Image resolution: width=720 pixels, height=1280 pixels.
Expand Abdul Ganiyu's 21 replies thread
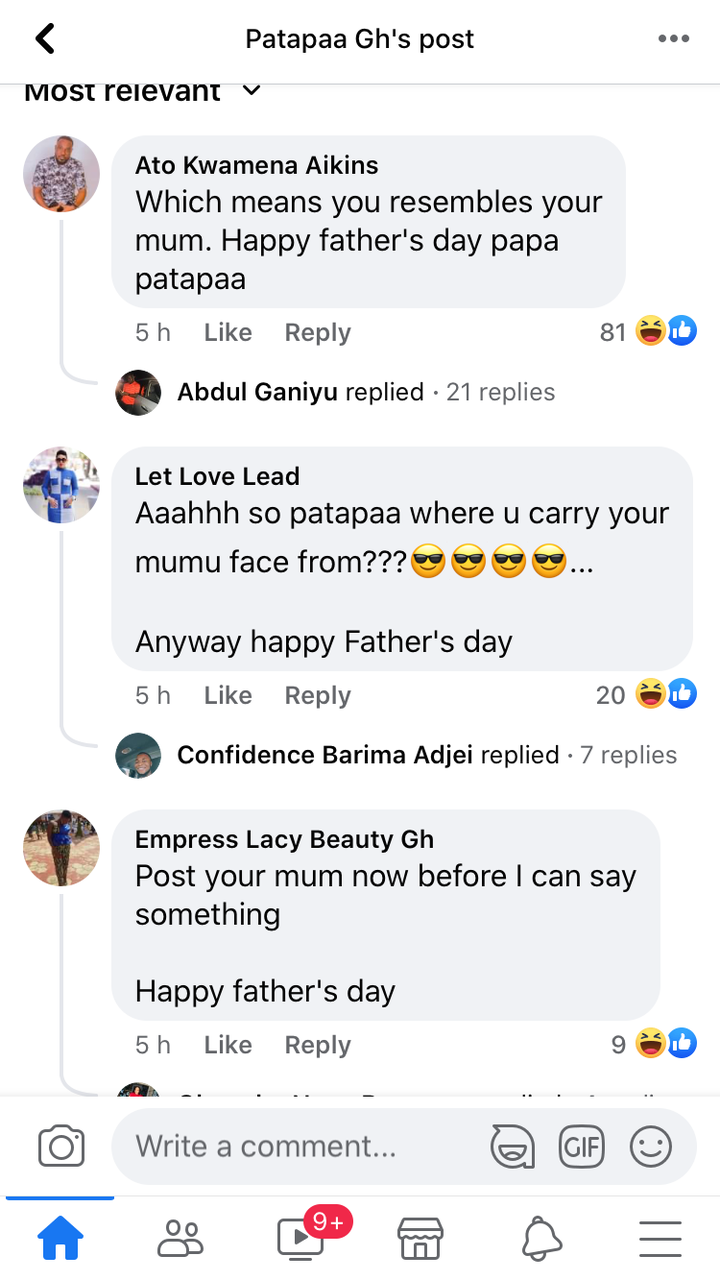[365, 392]
